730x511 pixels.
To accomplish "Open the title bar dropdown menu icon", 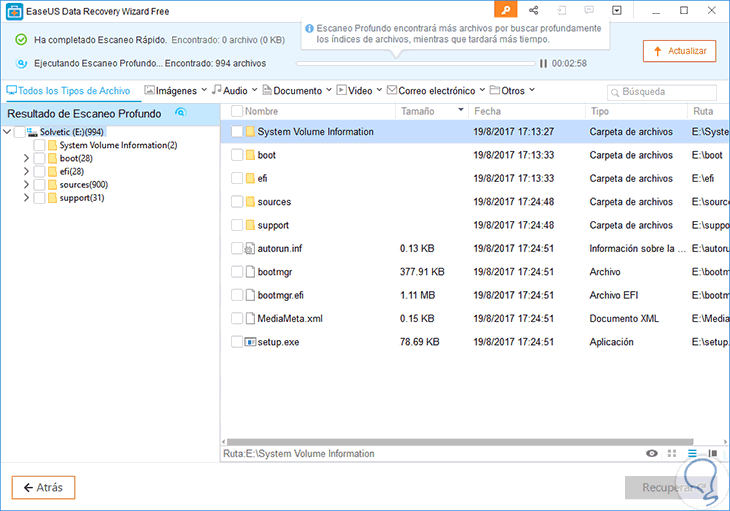I will click(617, 10).
